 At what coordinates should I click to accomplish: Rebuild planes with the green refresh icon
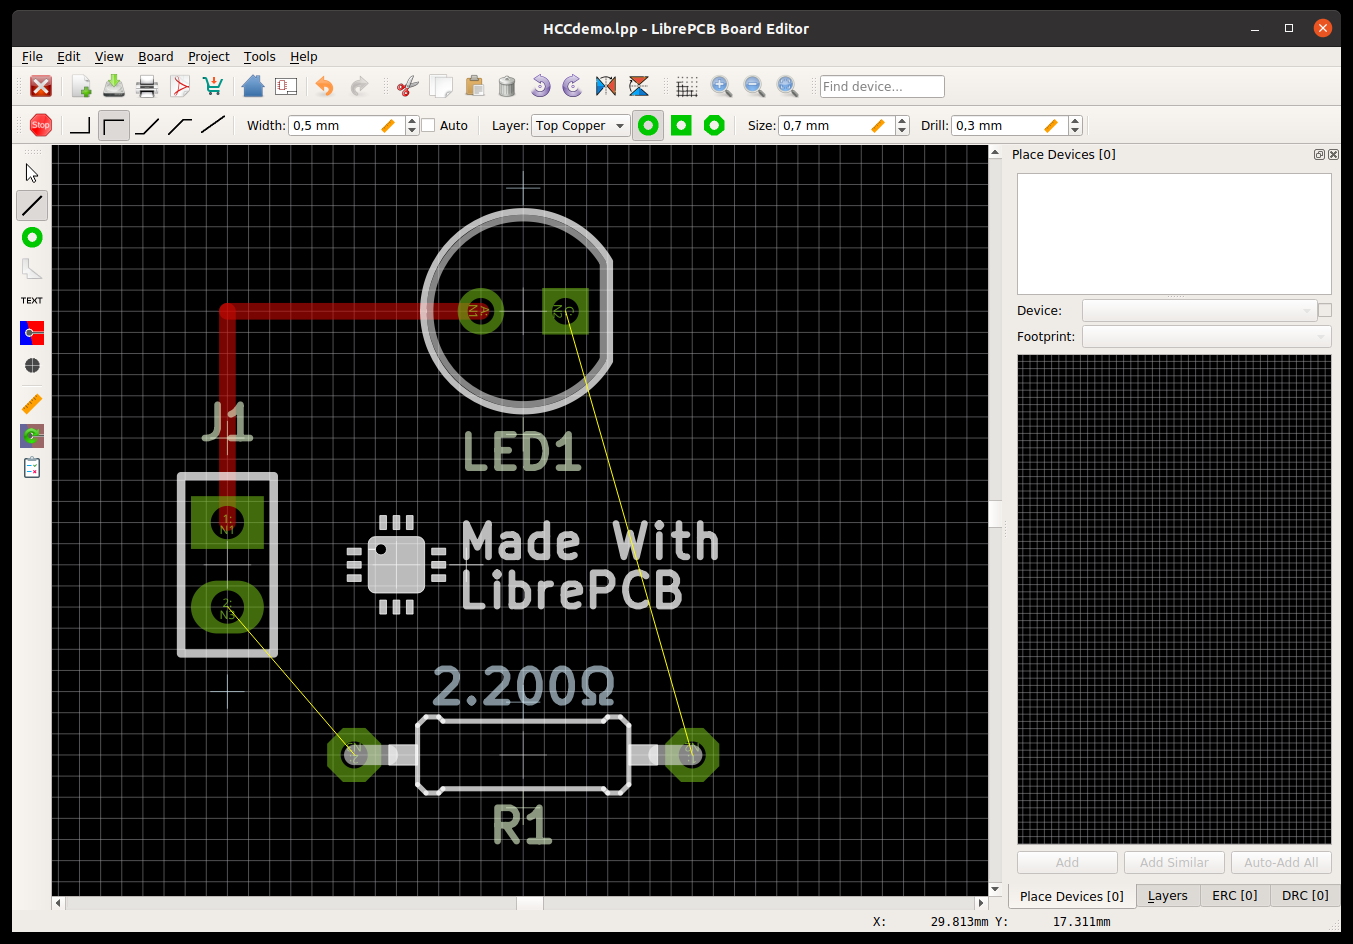(x=32, y=436)
